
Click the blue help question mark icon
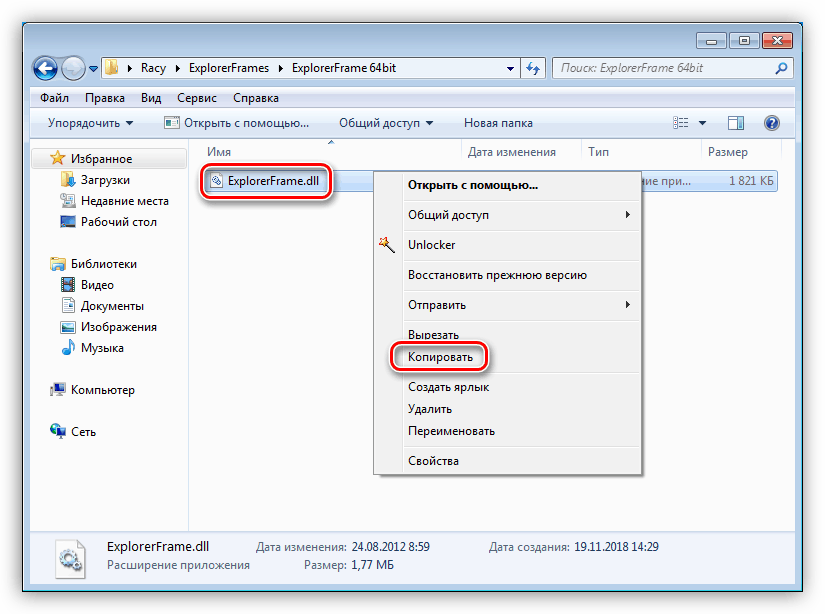pyautogui.click(x=772, y=123)
